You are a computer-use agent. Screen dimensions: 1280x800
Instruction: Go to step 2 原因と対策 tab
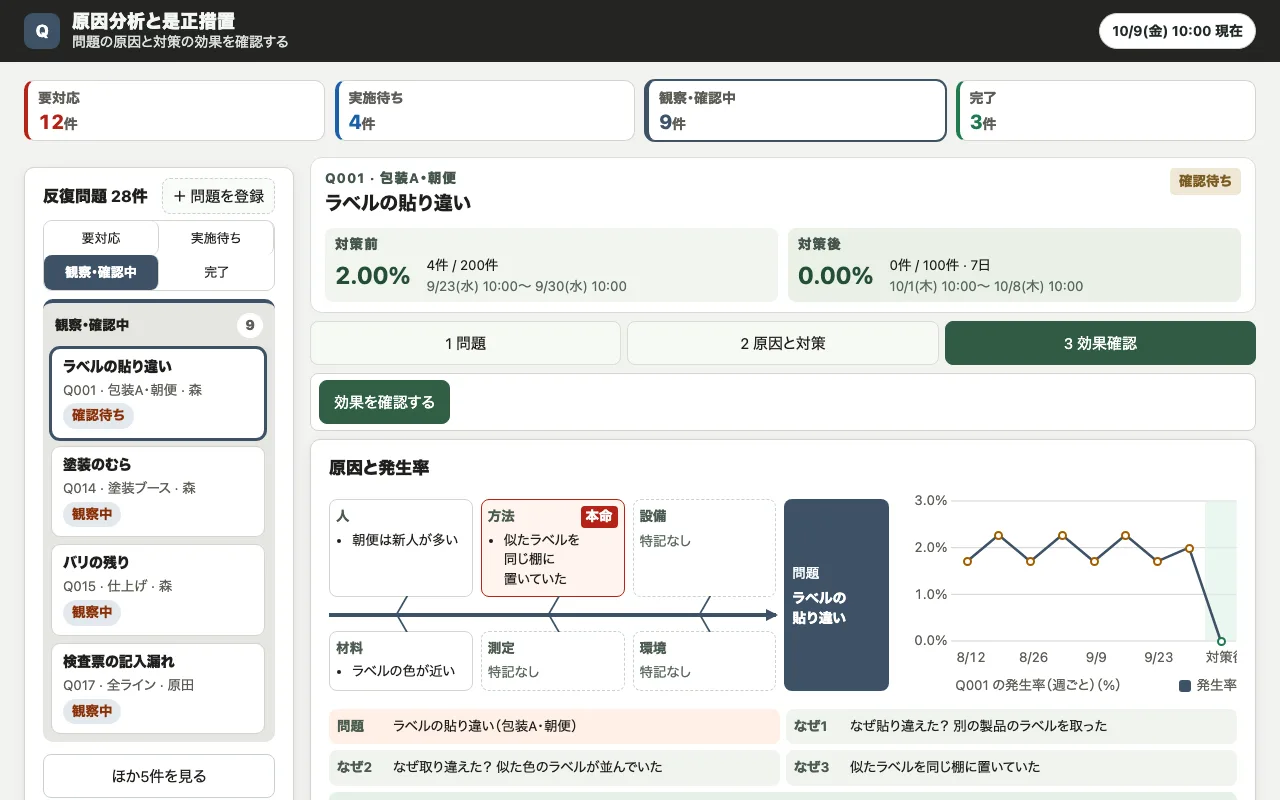point(783,343)
